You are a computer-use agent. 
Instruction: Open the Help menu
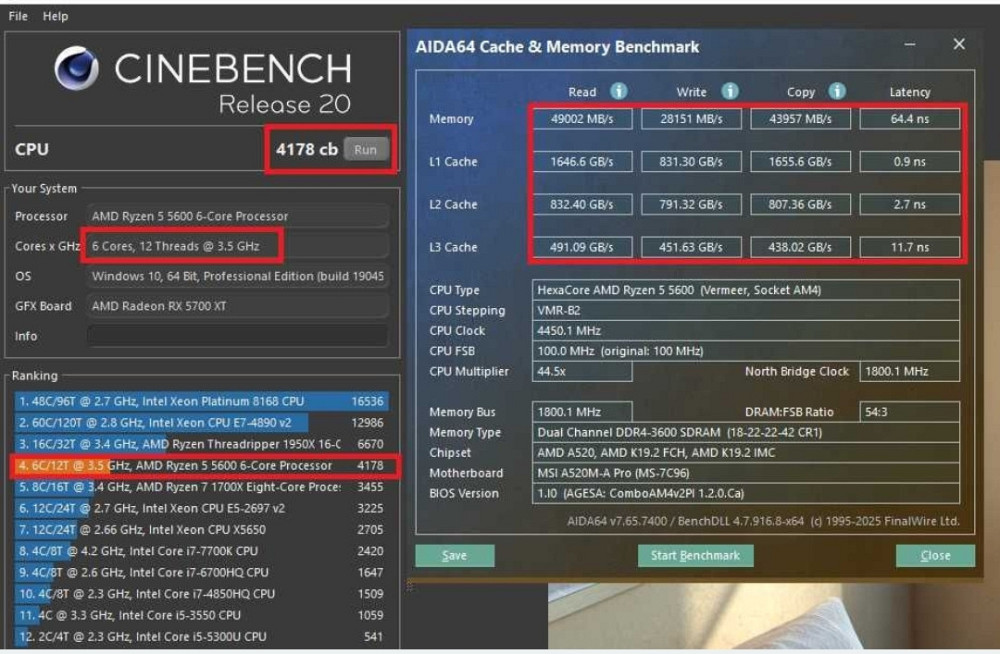pyautogui.click(x=55, y=16)
